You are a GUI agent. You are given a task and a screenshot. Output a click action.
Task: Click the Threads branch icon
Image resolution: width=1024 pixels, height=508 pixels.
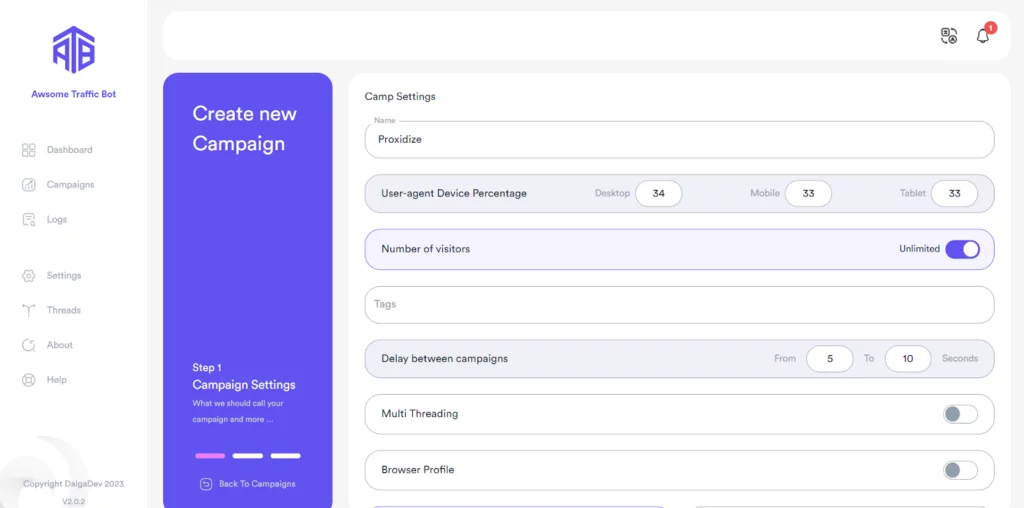click(x=29, y=311)
